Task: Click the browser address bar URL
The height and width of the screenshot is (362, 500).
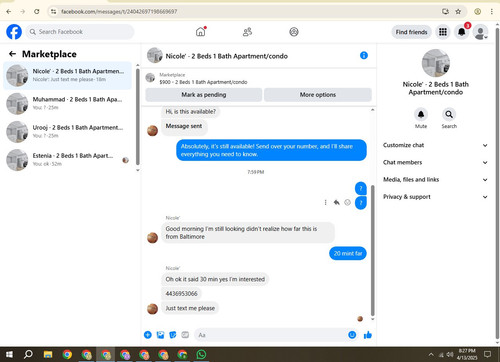Action: click(119, 12)
